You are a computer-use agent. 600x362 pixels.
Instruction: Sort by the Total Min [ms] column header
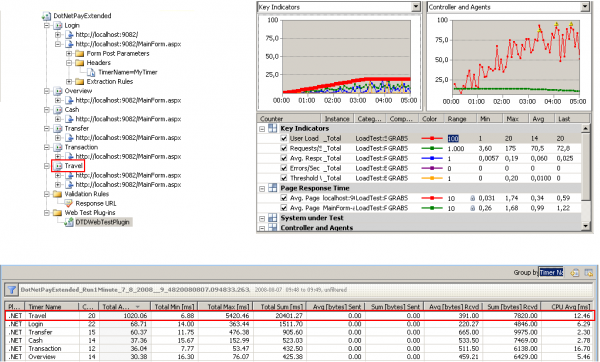[173, 307]
